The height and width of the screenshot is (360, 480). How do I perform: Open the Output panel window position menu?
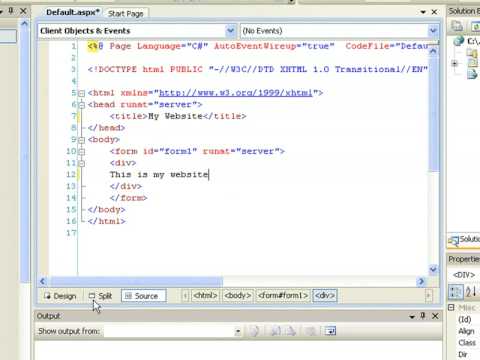click(412, 316)
